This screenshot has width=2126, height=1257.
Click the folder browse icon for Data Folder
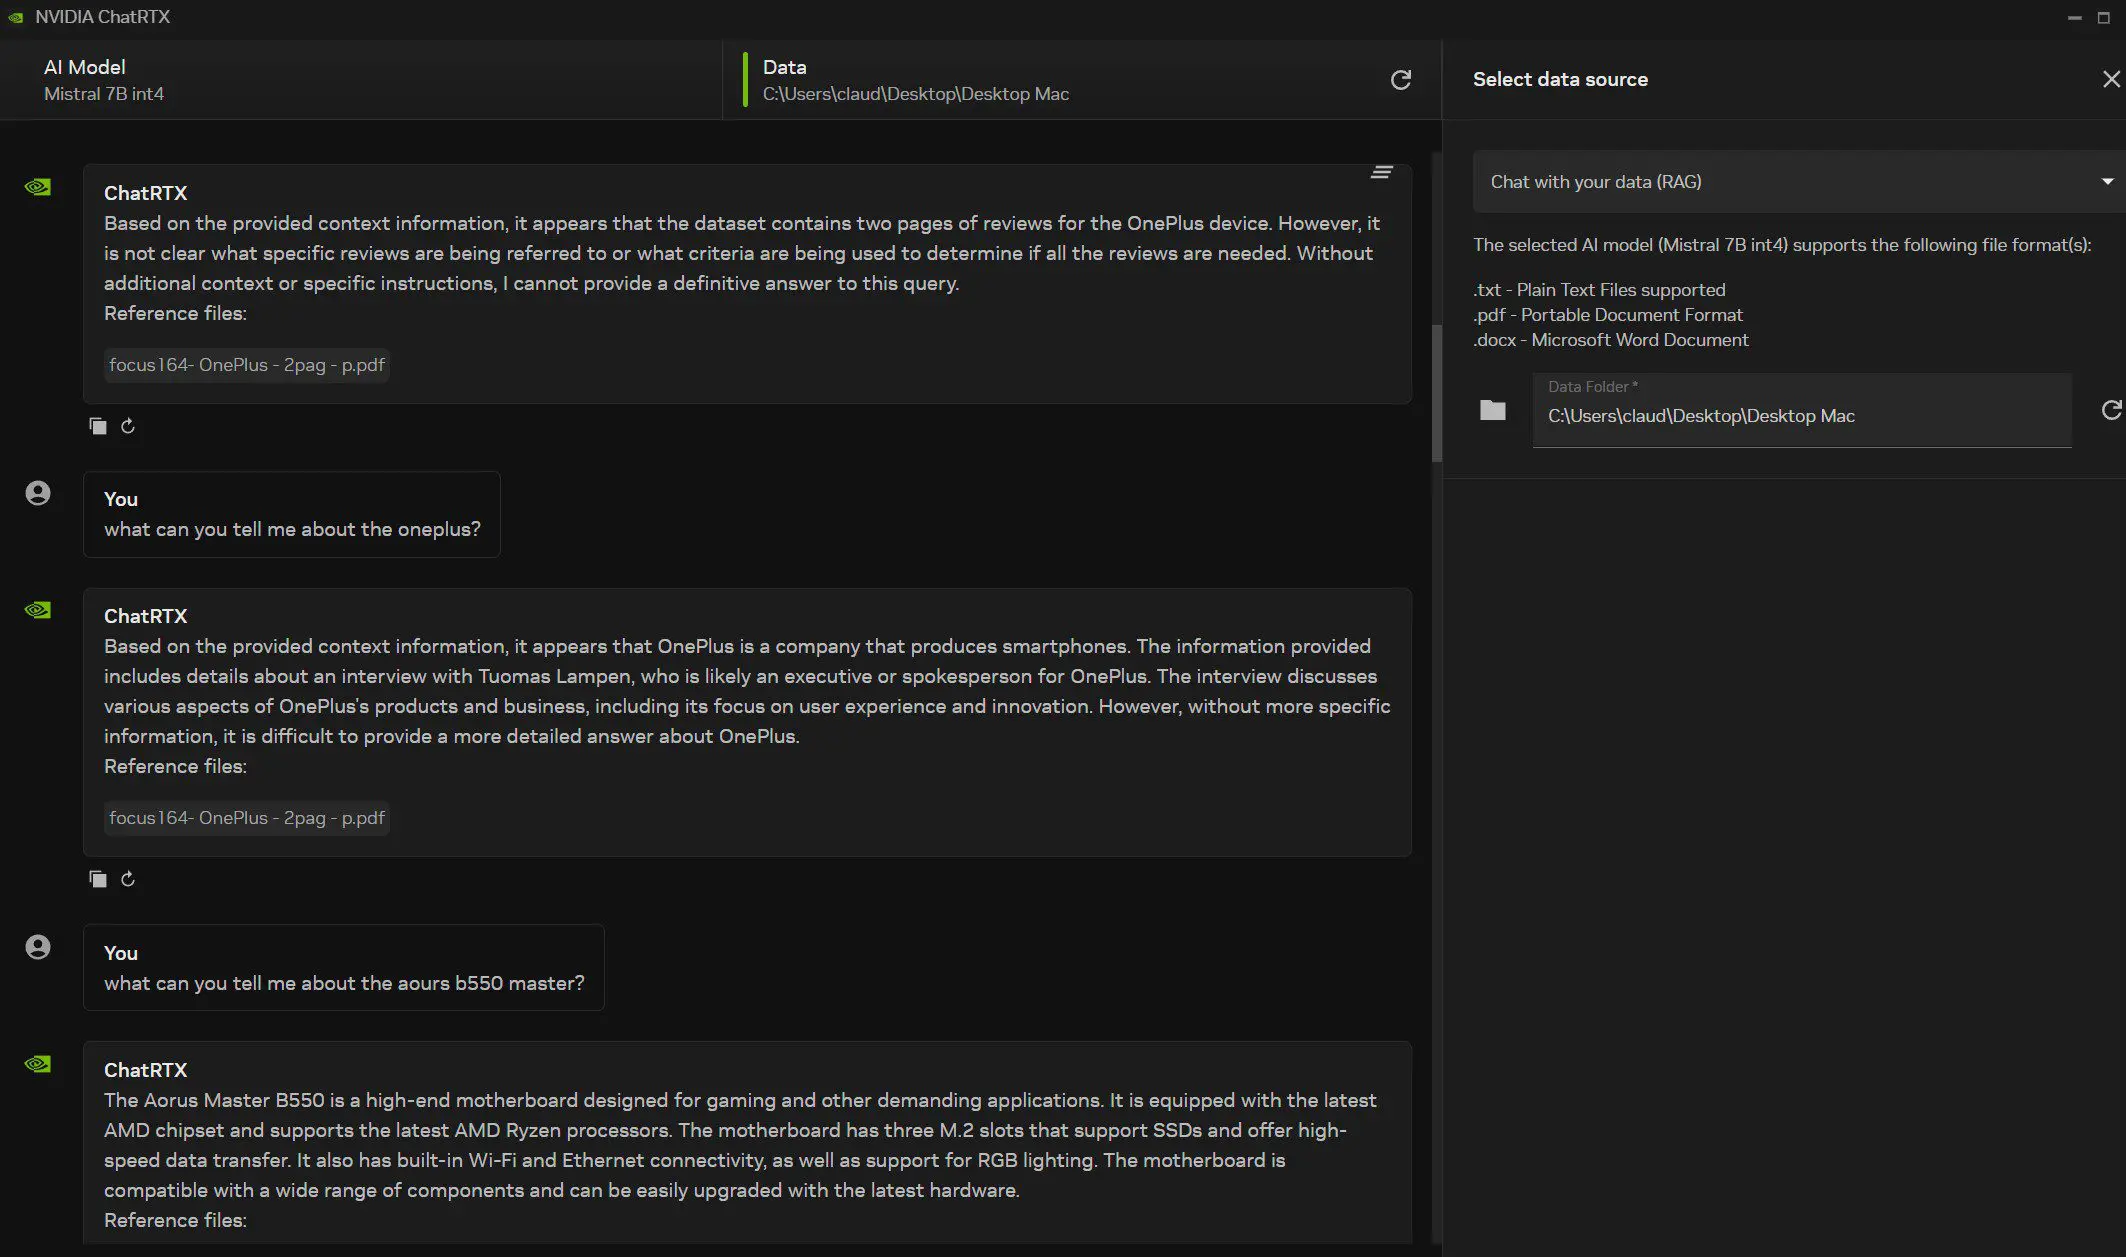(x=1493, y=410)
